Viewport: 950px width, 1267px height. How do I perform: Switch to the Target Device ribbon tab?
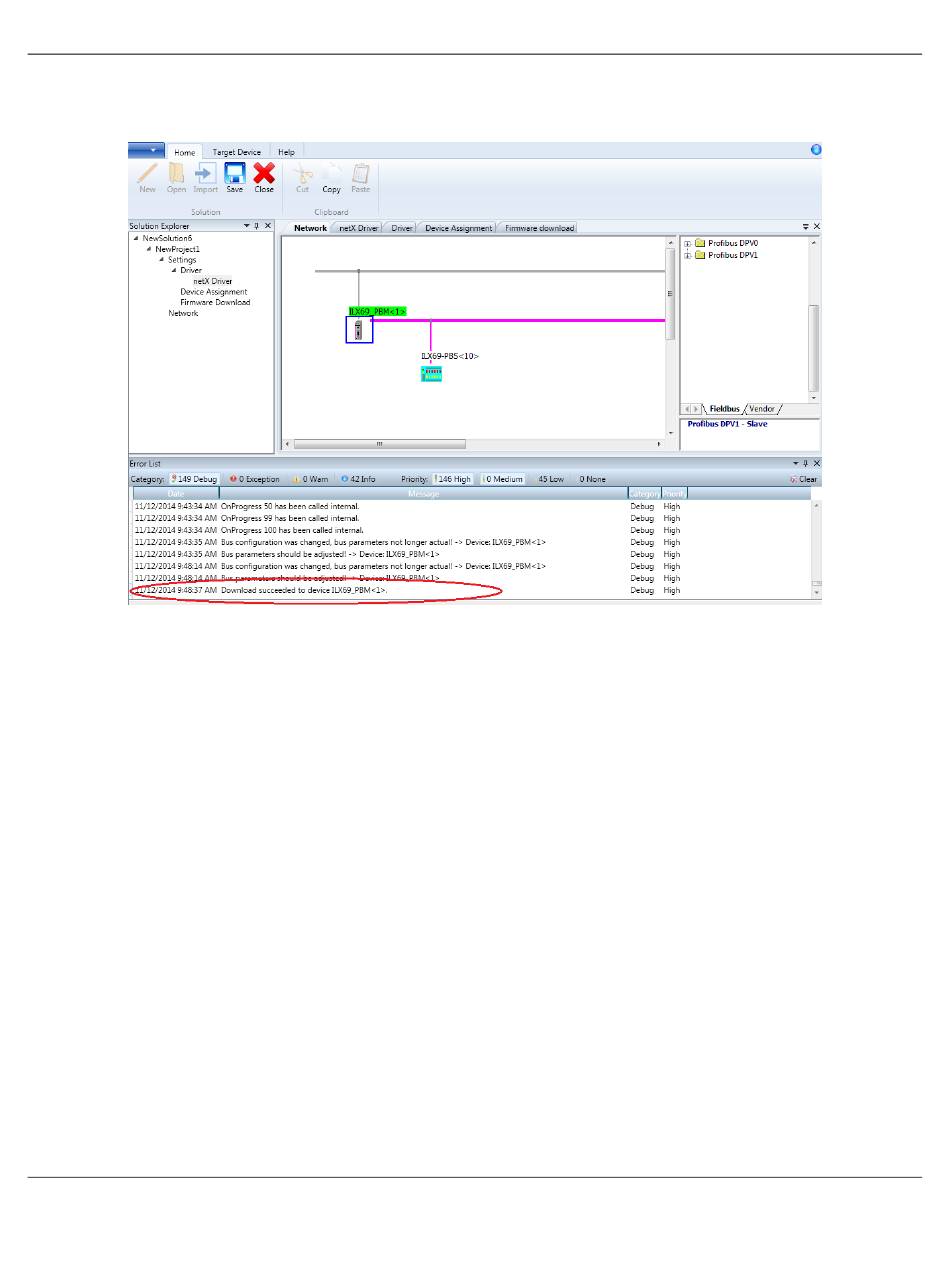click(236, 152)
